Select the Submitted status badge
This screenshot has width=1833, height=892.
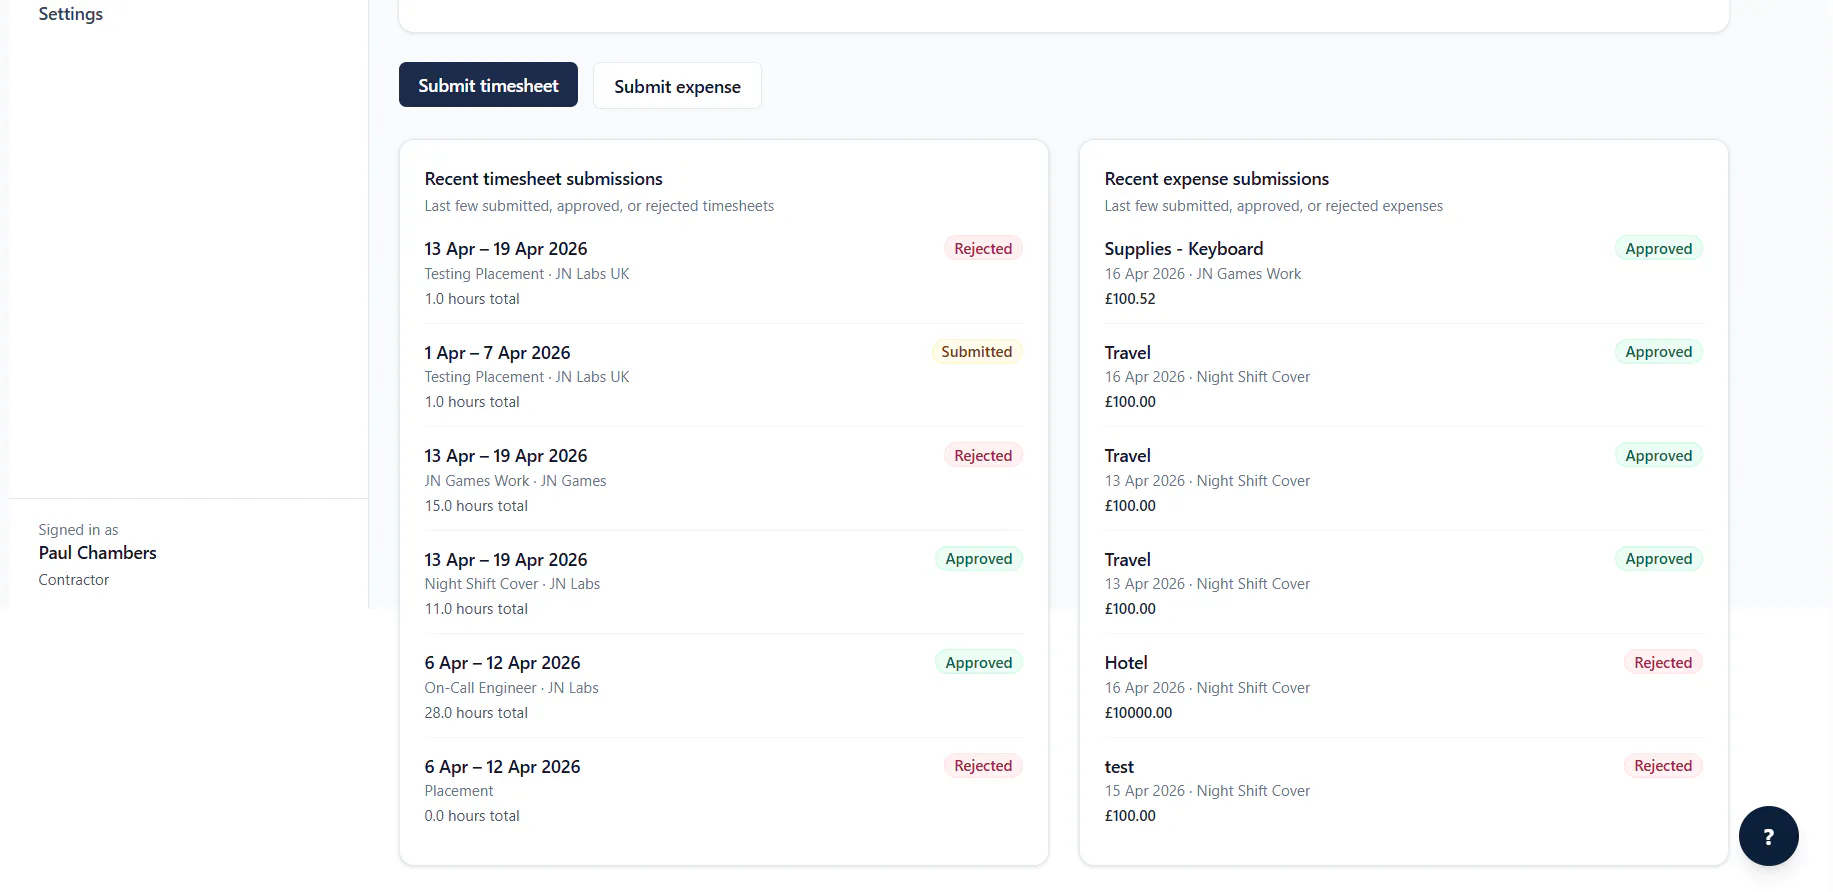pos(976,352)
